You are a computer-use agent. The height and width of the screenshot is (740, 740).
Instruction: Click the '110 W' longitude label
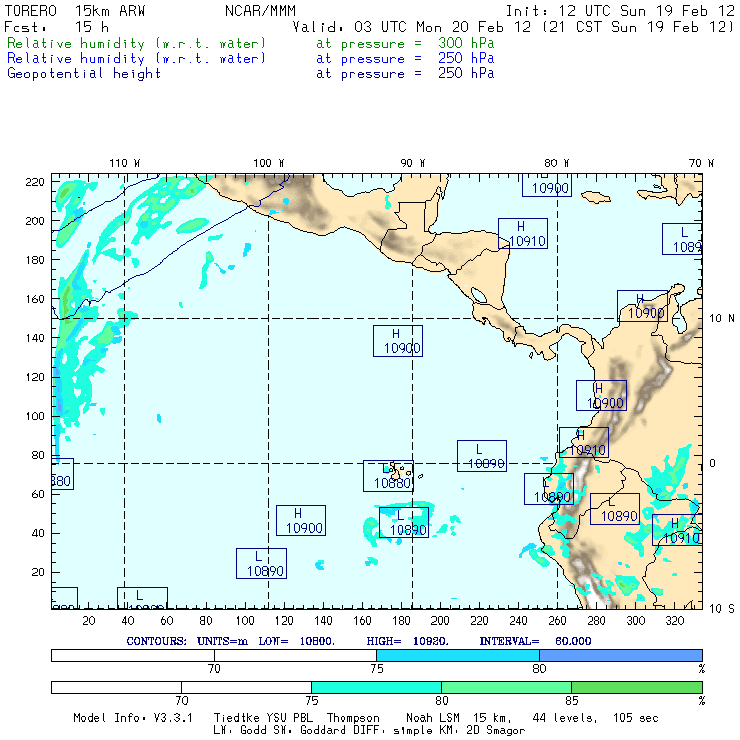coord(125,163)
